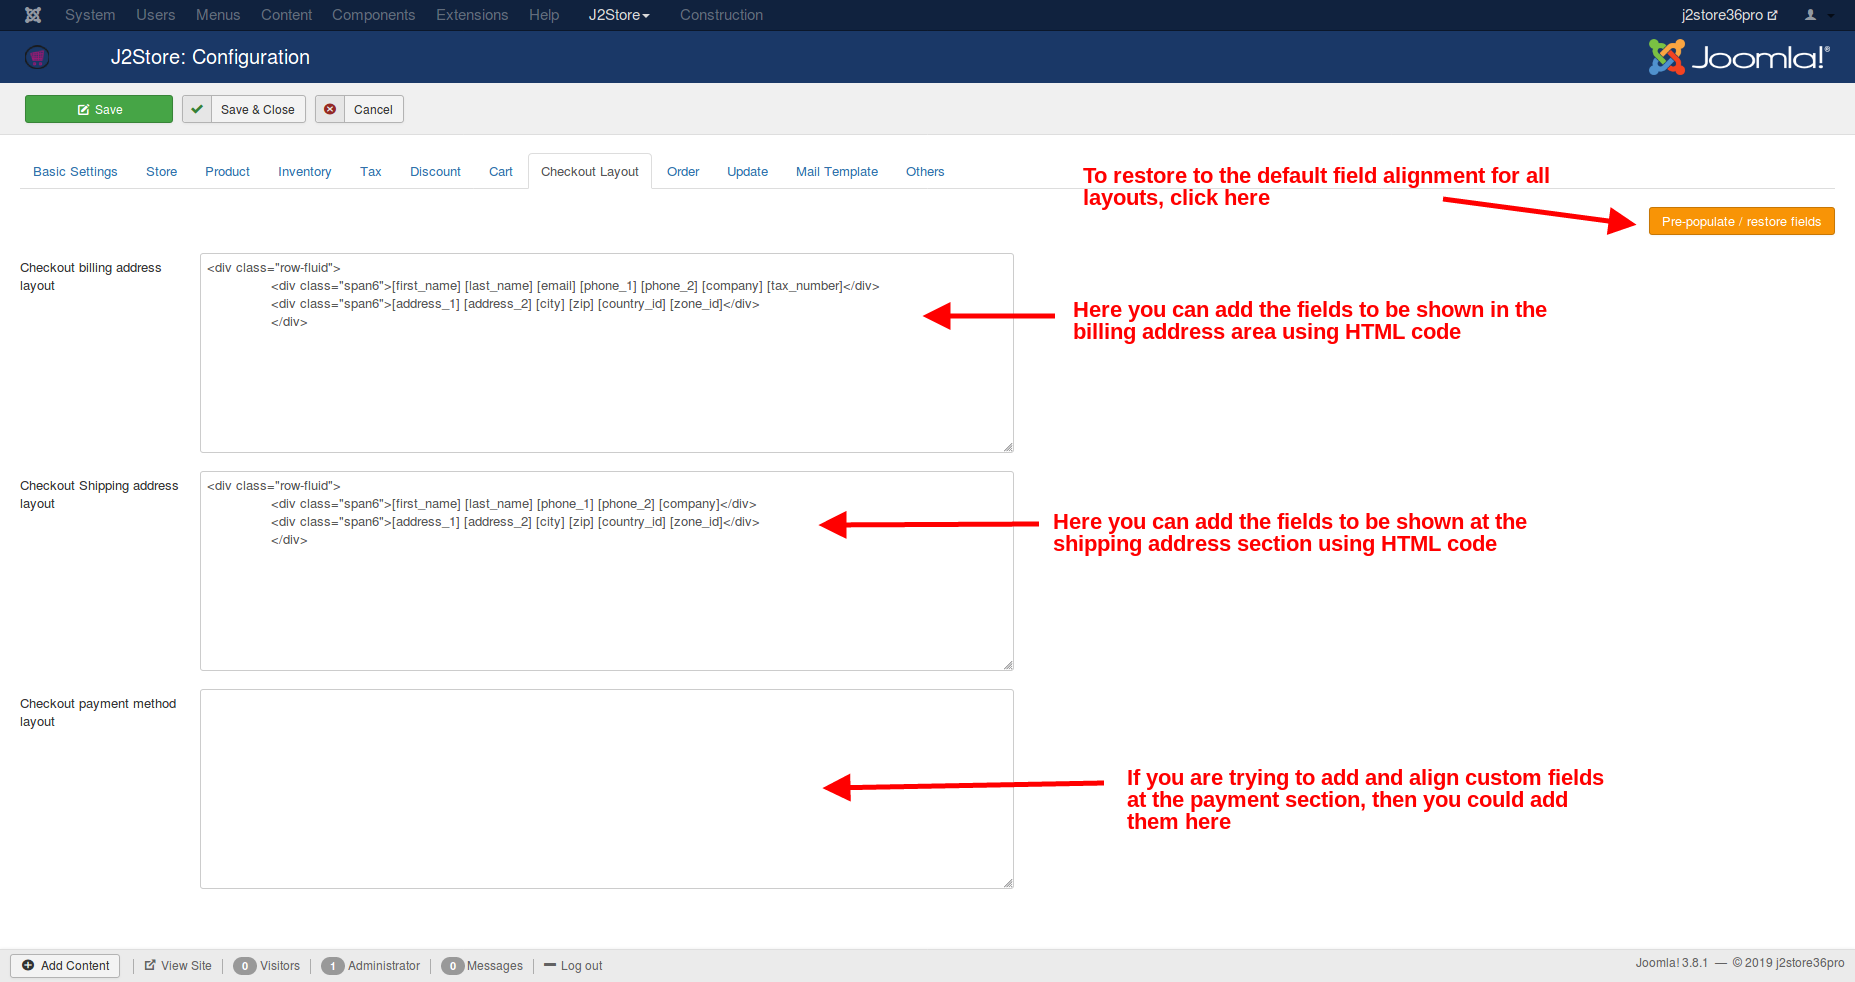Click the red X Cancel icon

click(330, 109)
